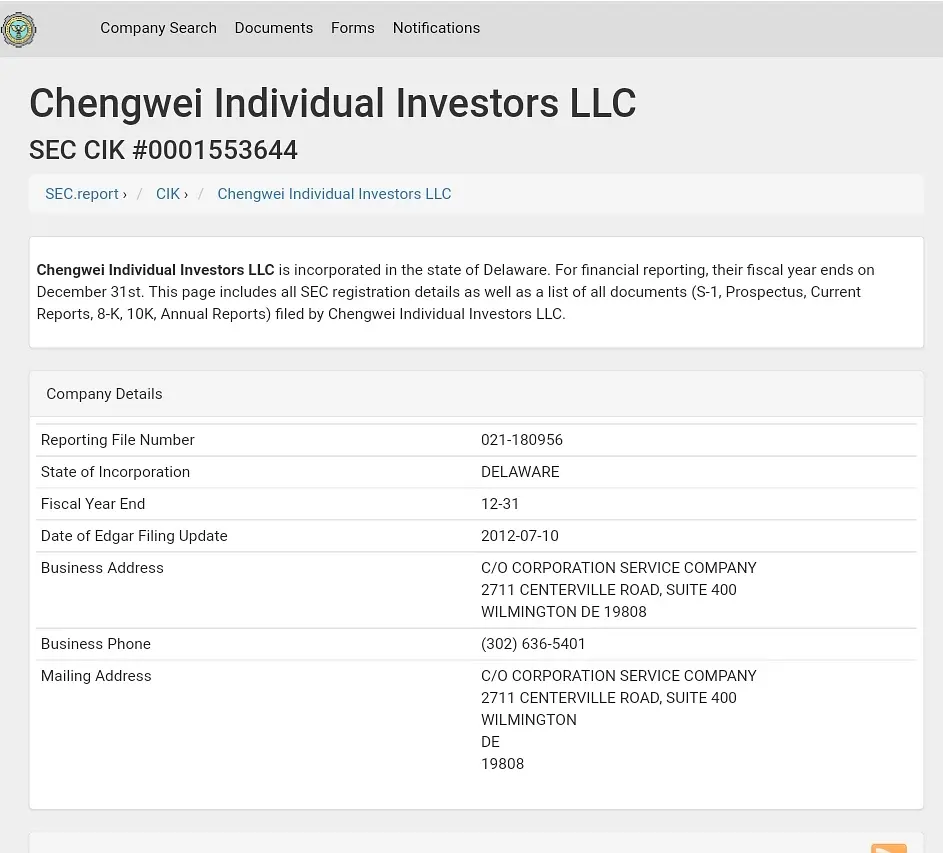Click the Mailing Address row label
This screenshot has width=943, height=853.
[x=96, y=676]
